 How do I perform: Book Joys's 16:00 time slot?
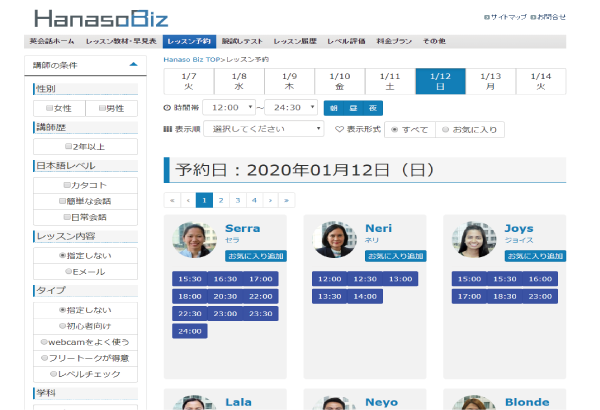tap(540, 279)
